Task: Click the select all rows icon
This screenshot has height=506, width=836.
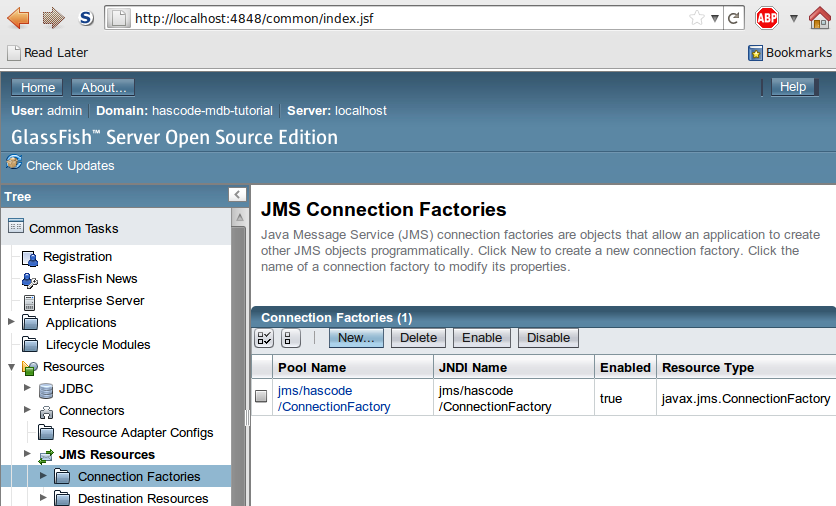Action: [264, 338]
